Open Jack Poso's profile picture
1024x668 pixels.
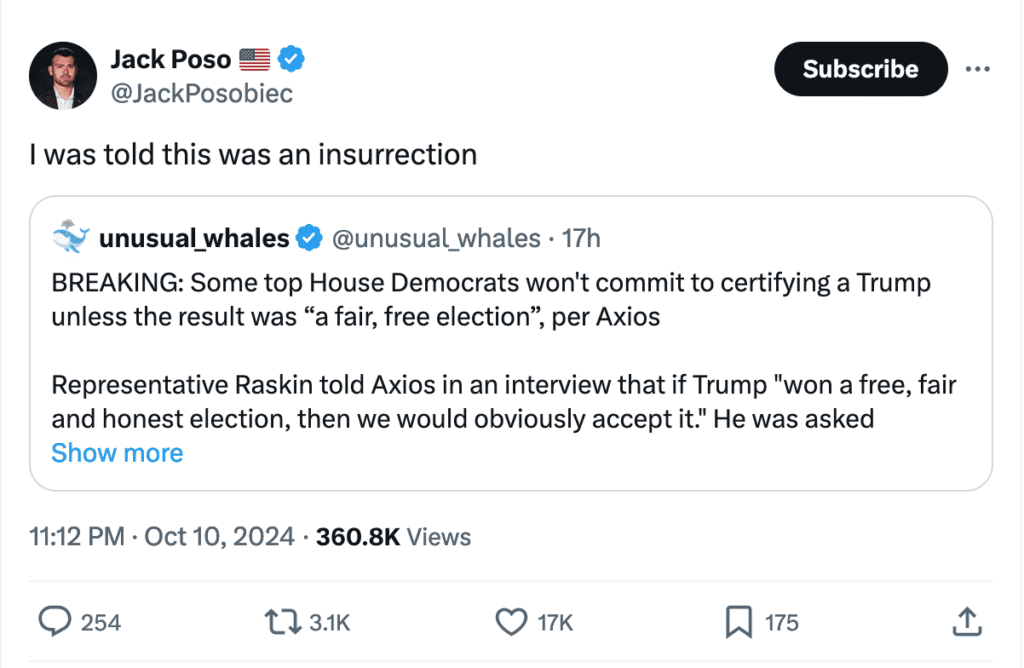[62, 76]
